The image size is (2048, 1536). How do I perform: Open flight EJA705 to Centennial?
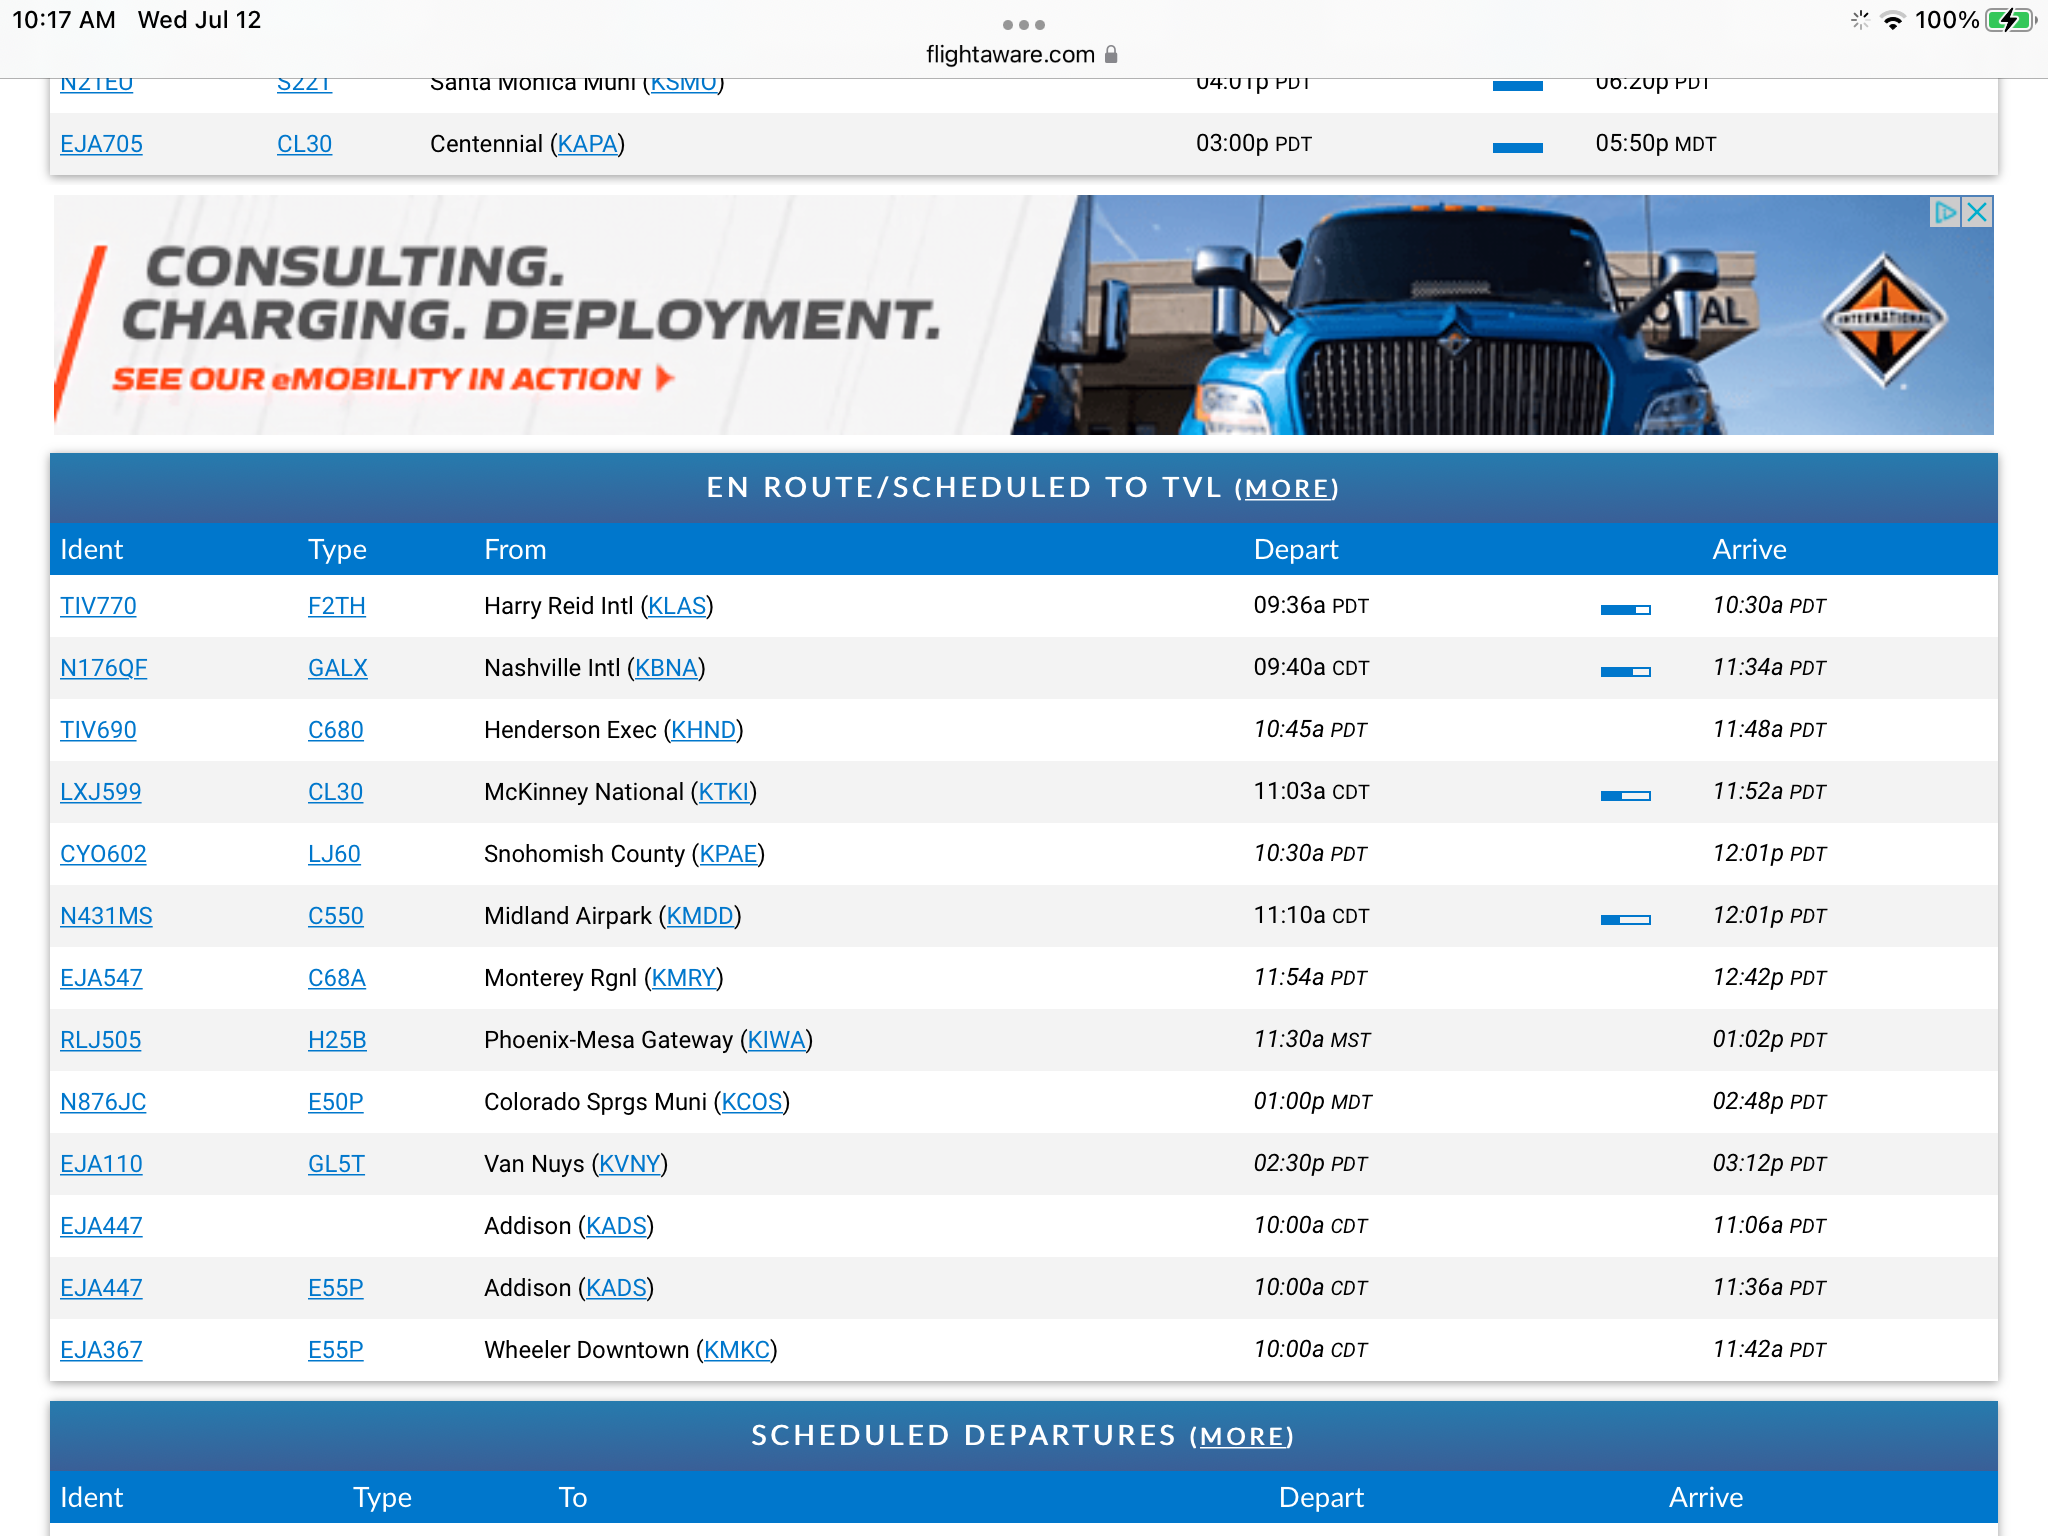tap(101, 144)
